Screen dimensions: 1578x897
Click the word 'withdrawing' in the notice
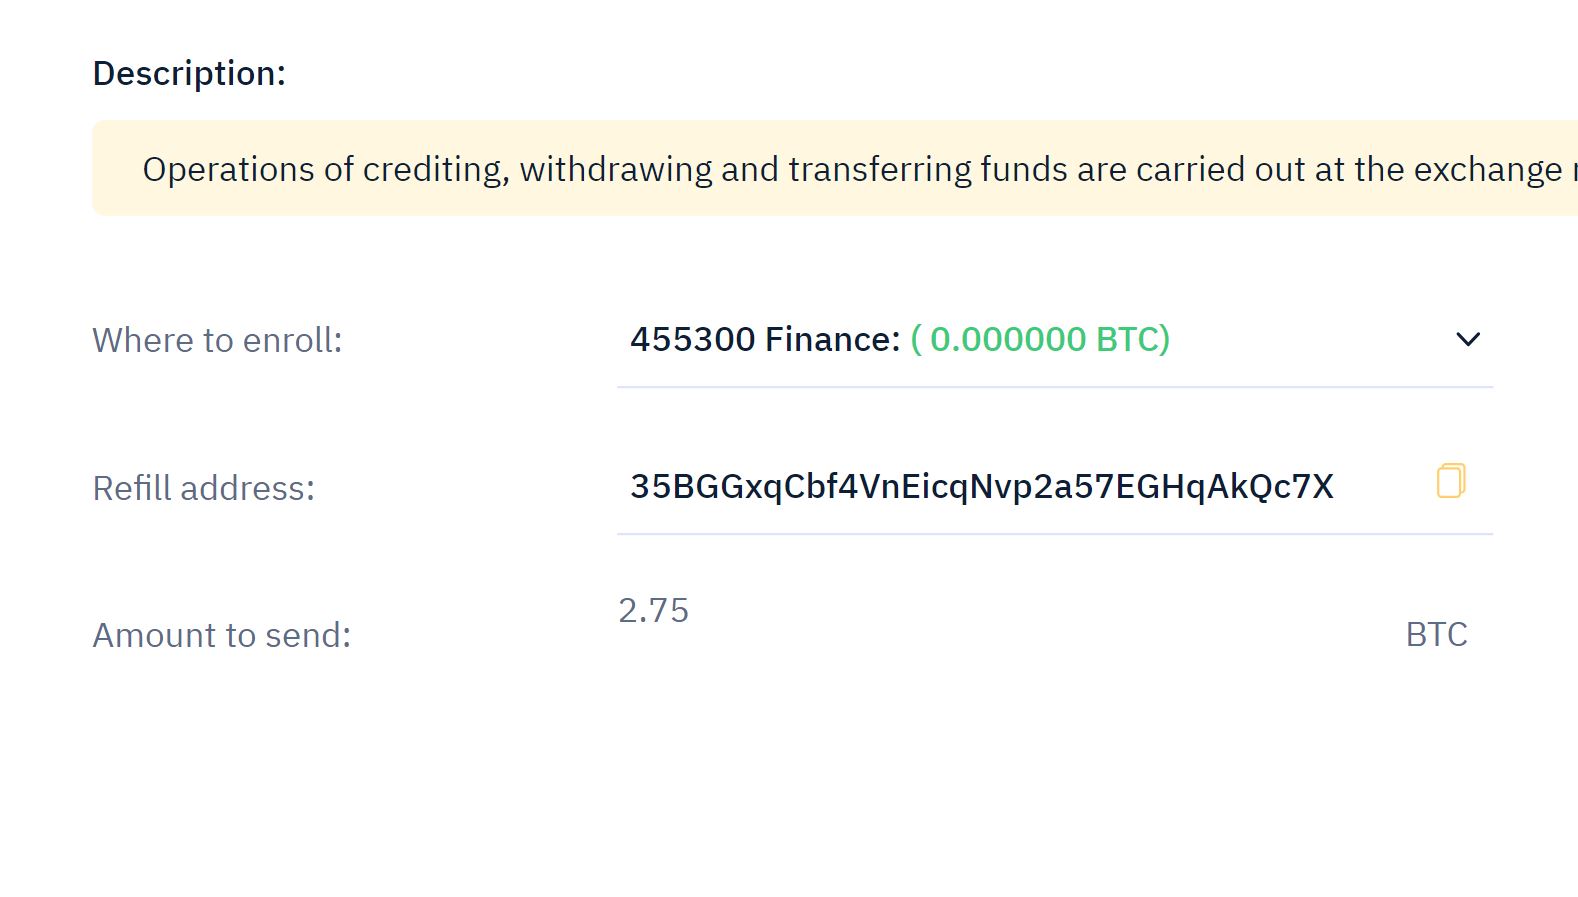(x=616, y=170)
